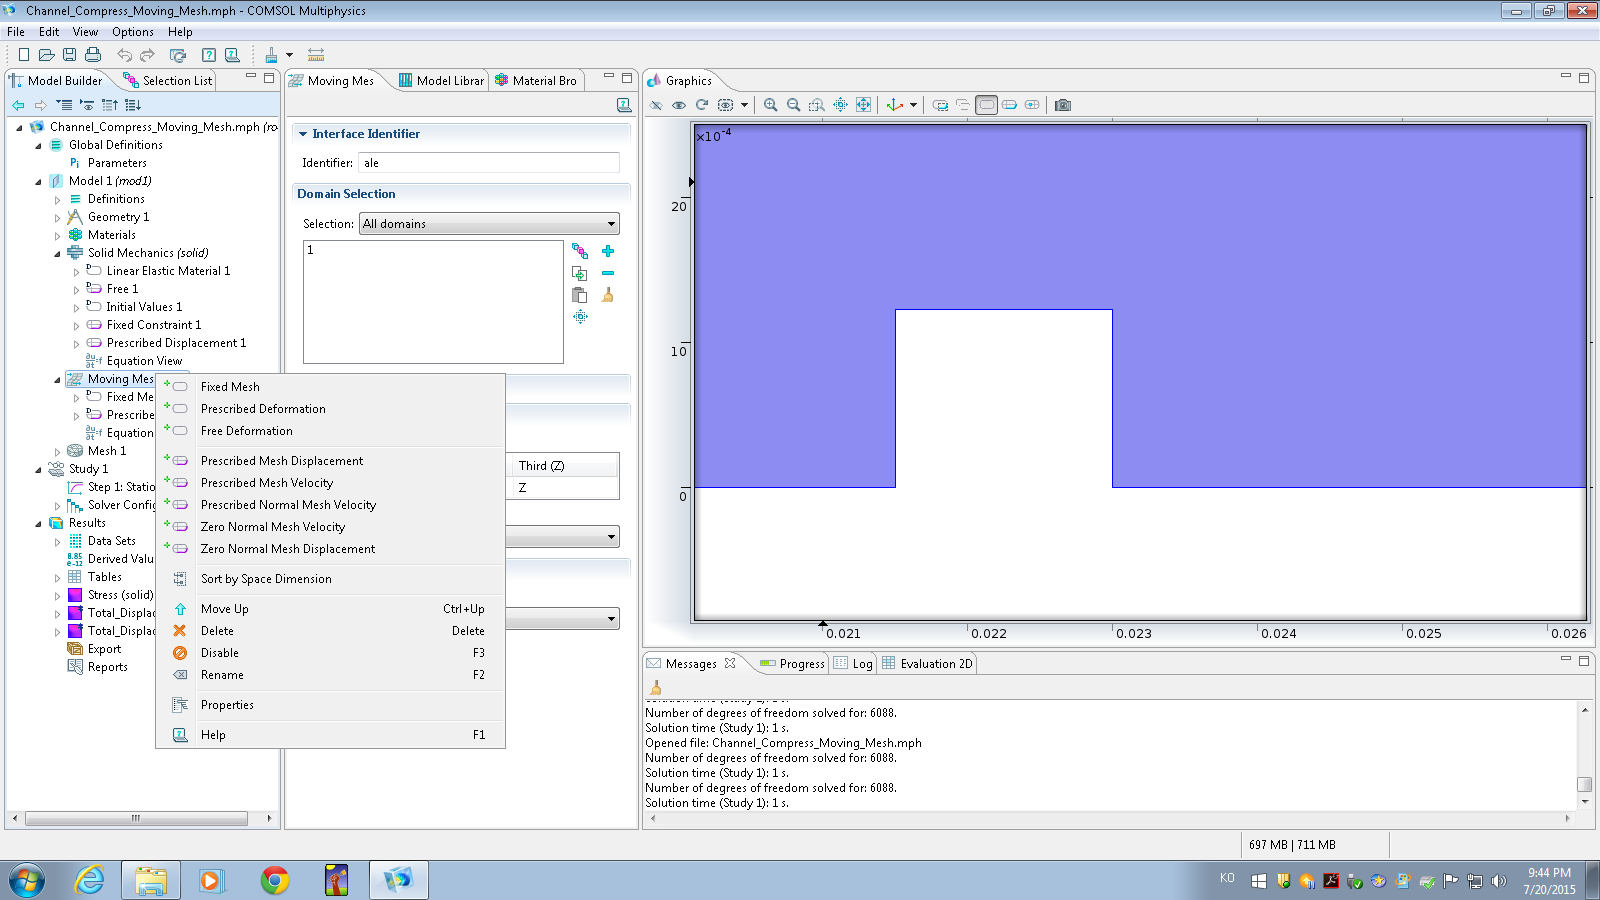Zoom in on the Graphics view
The image size is (1600, 900).
[x=770, y=105]
